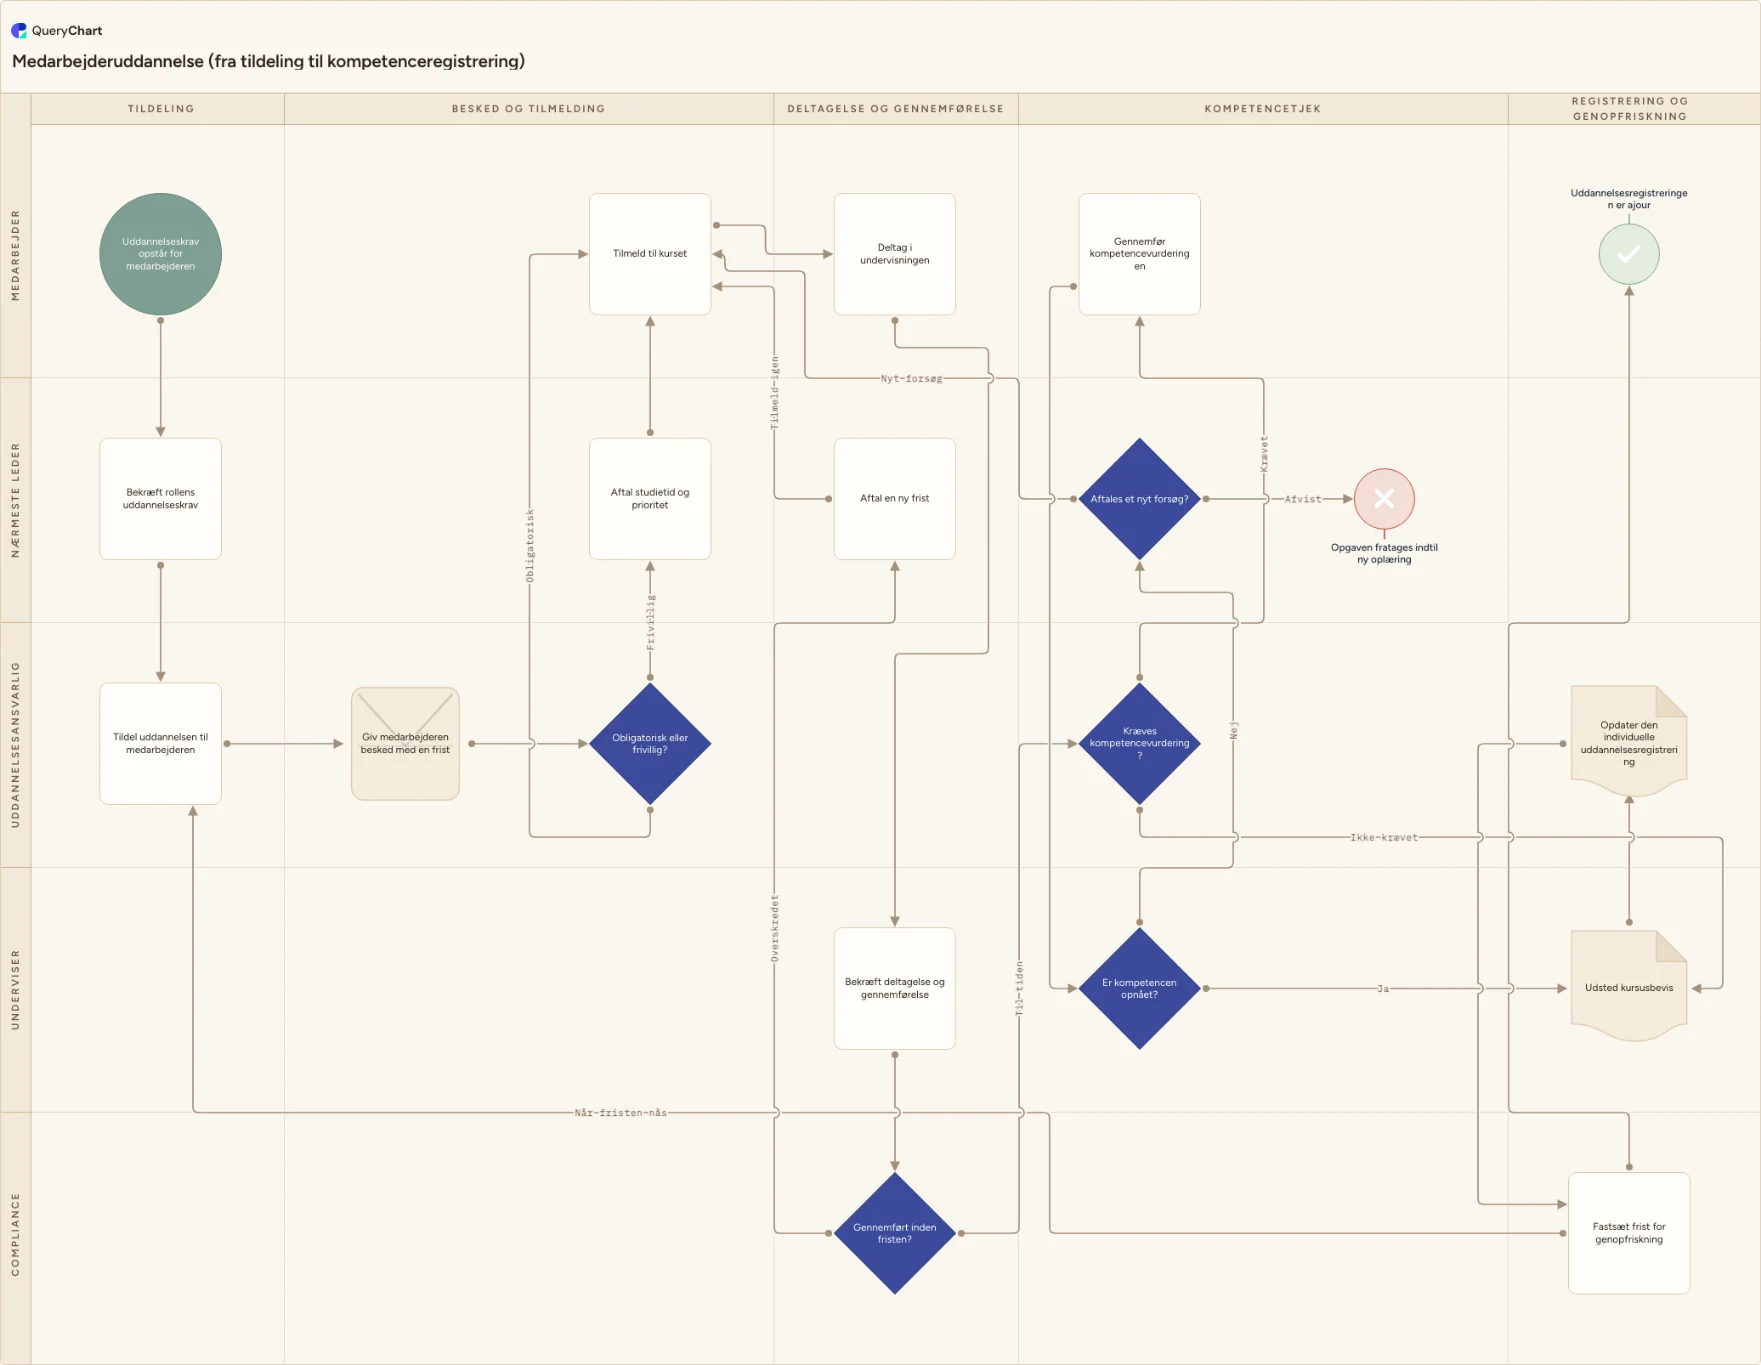
Task: Select the 'Udsted kursusbevis' document shape
Action: [x=1629, y=986]
